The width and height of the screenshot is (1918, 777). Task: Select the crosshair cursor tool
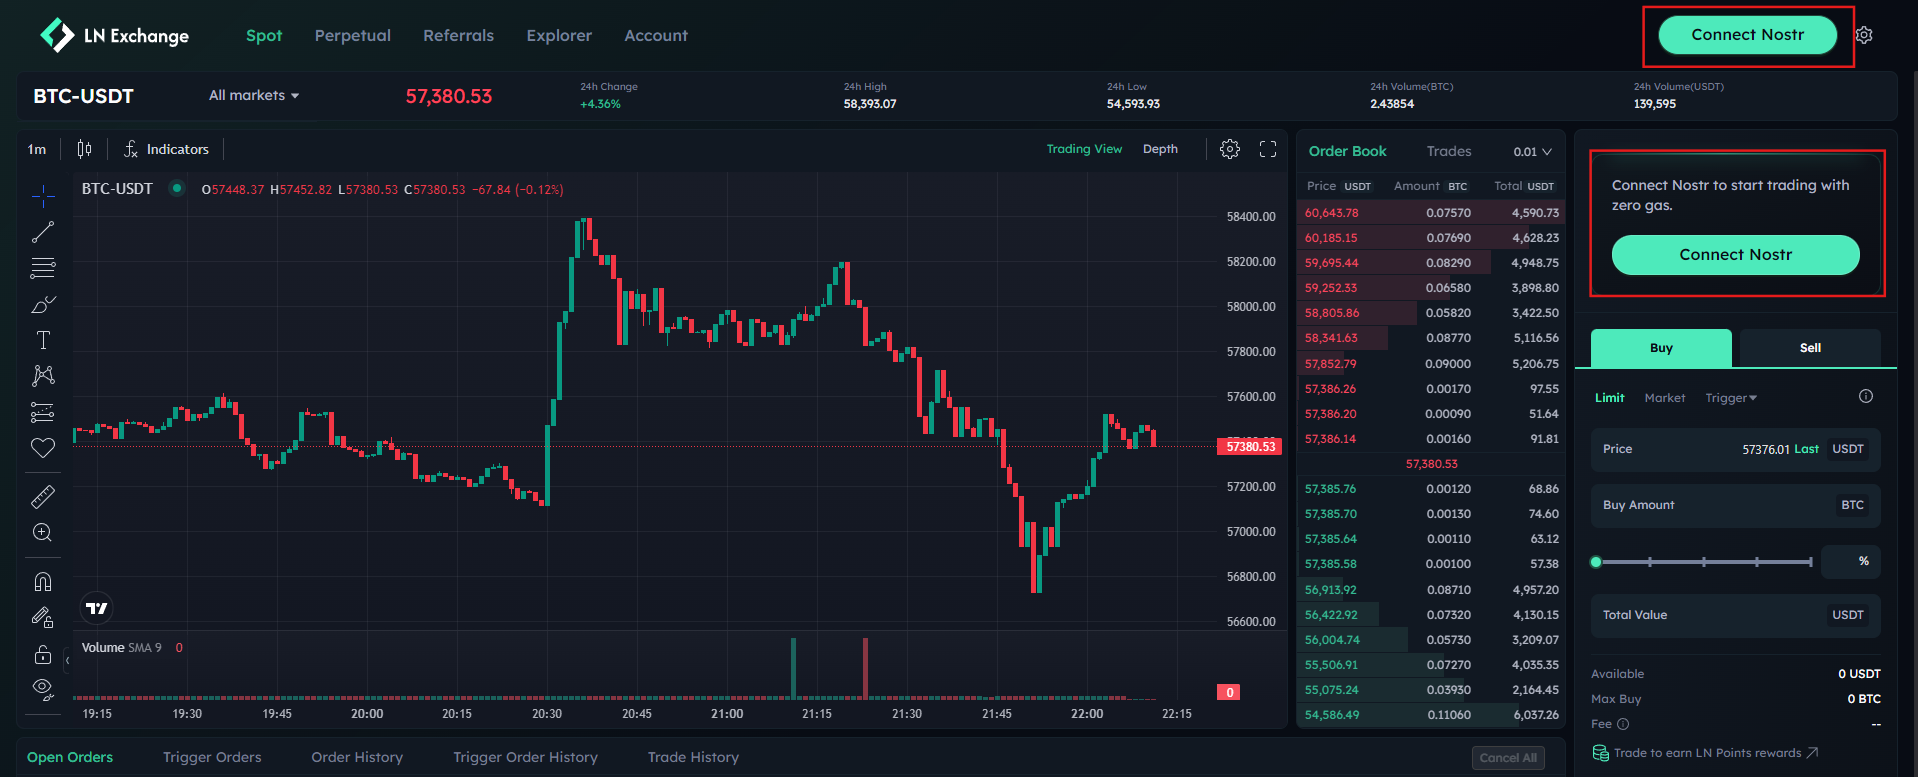(43, 195)
